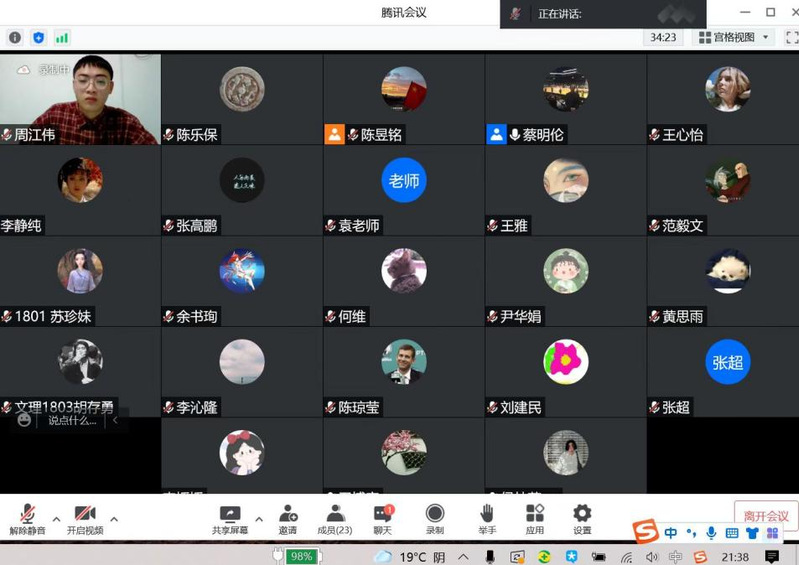Viewport: 799px width, 565px height.
Task: Click the 解除静音 unmute microphone icon
Action: (27, 514)
